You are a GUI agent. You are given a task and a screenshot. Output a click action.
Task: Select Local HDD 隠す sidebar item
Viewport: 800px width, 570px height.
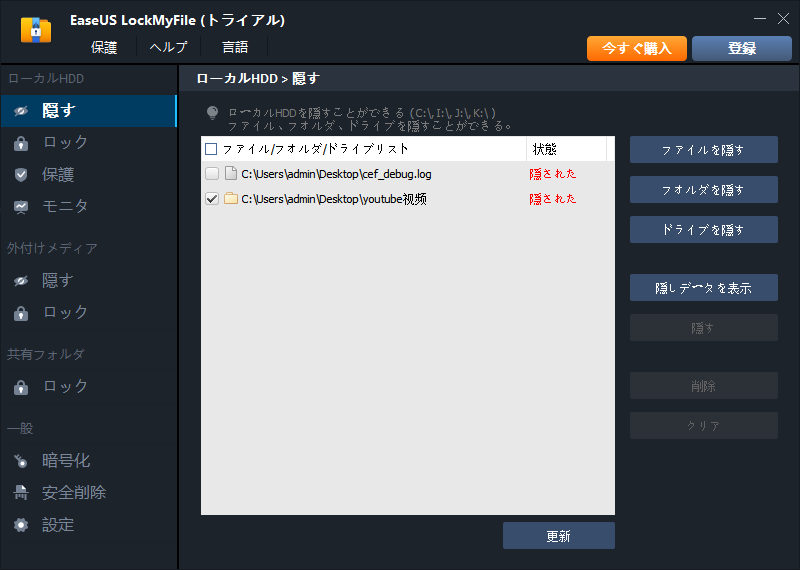click(88, 111)
